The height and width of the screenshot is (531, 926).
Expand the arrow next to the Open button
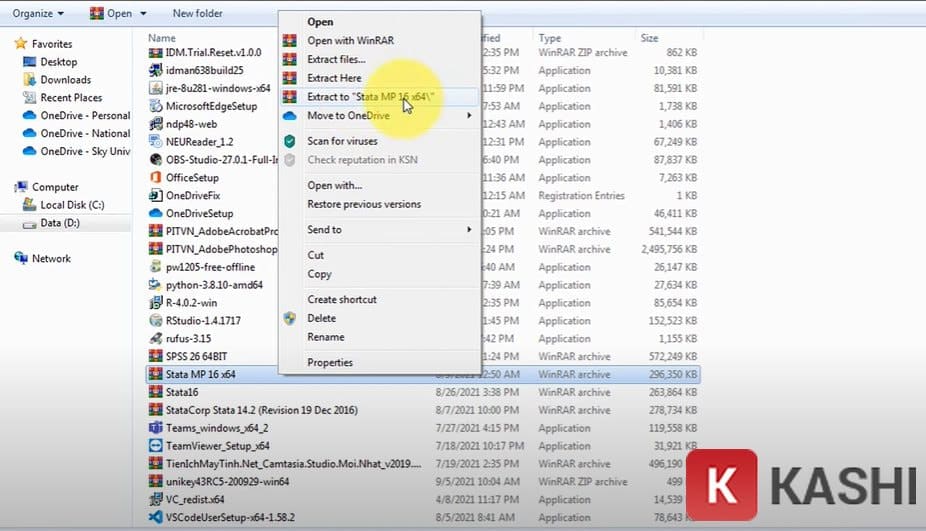click(x=143, y=13)
